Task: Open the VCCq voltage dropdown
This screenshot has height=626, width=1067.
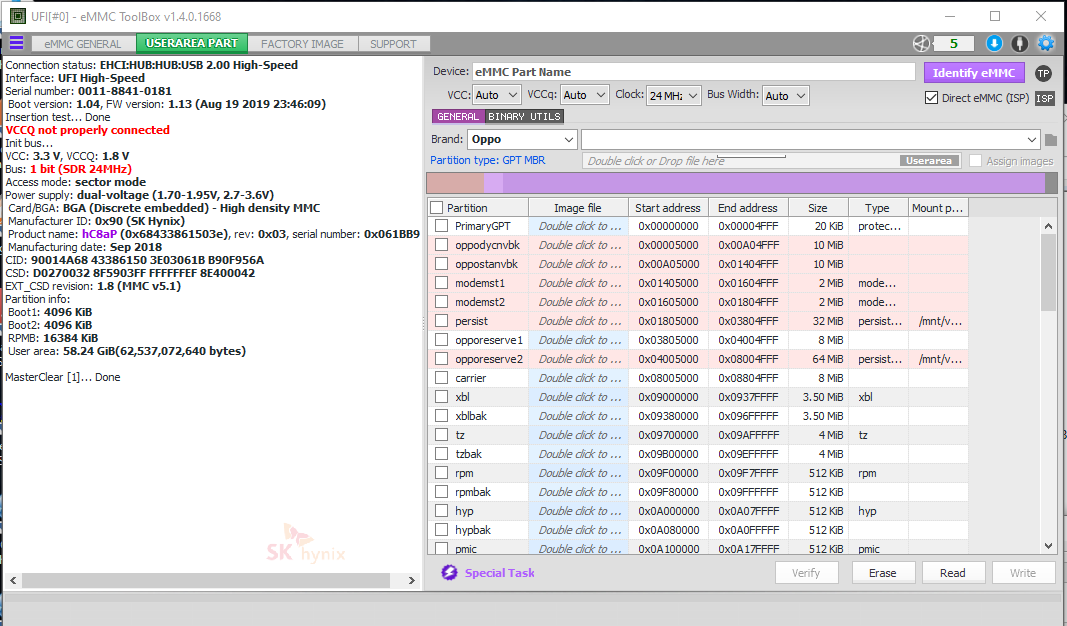Action: click(584, 95)
